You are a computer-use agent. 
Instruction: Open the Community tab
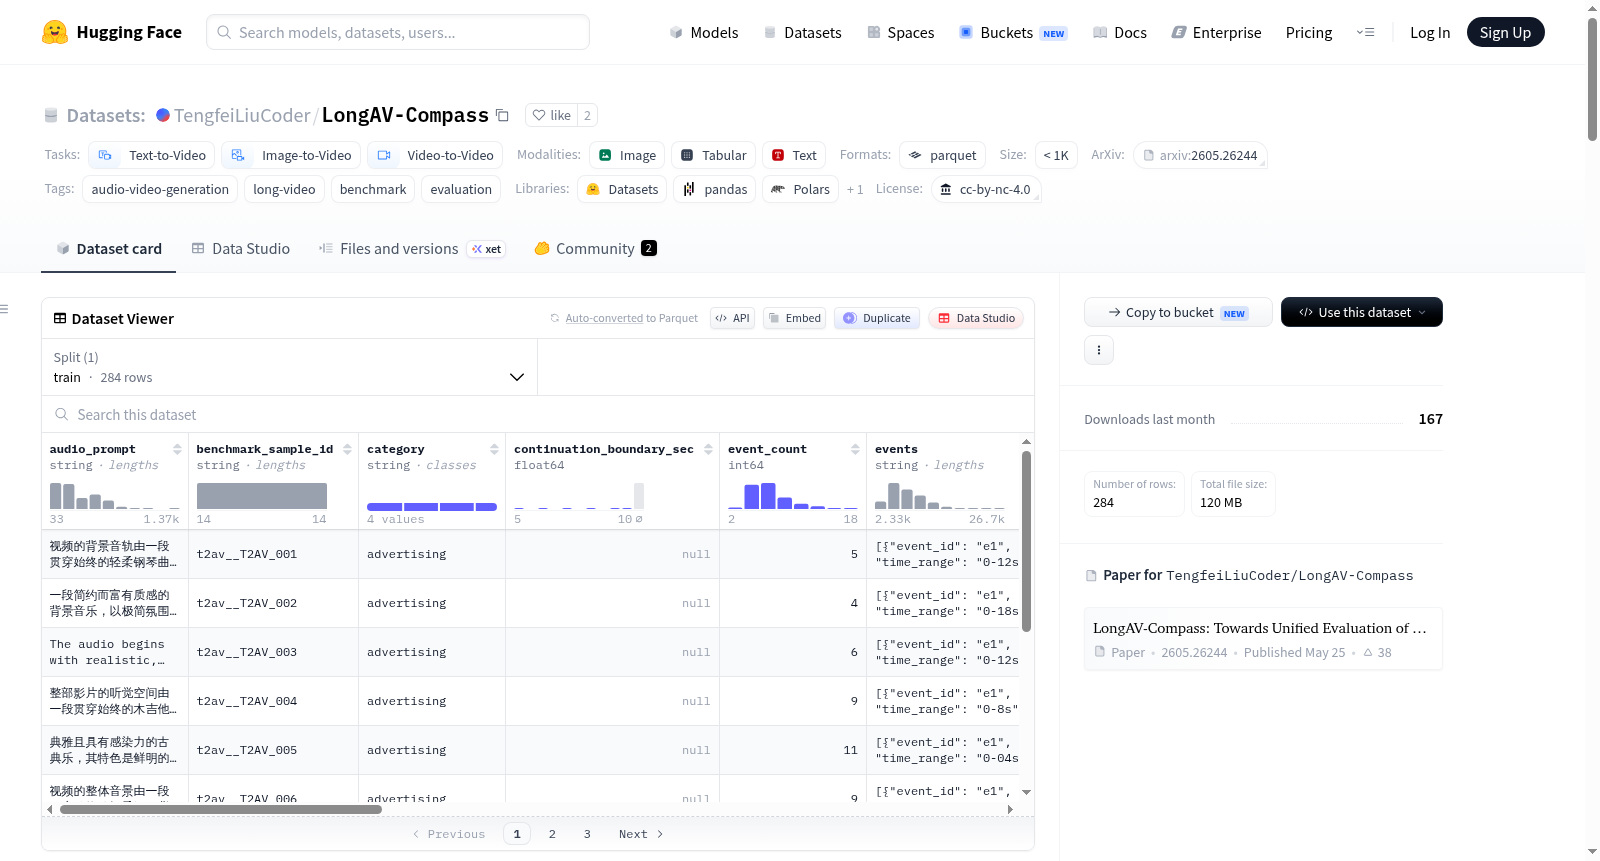[595, 249]
